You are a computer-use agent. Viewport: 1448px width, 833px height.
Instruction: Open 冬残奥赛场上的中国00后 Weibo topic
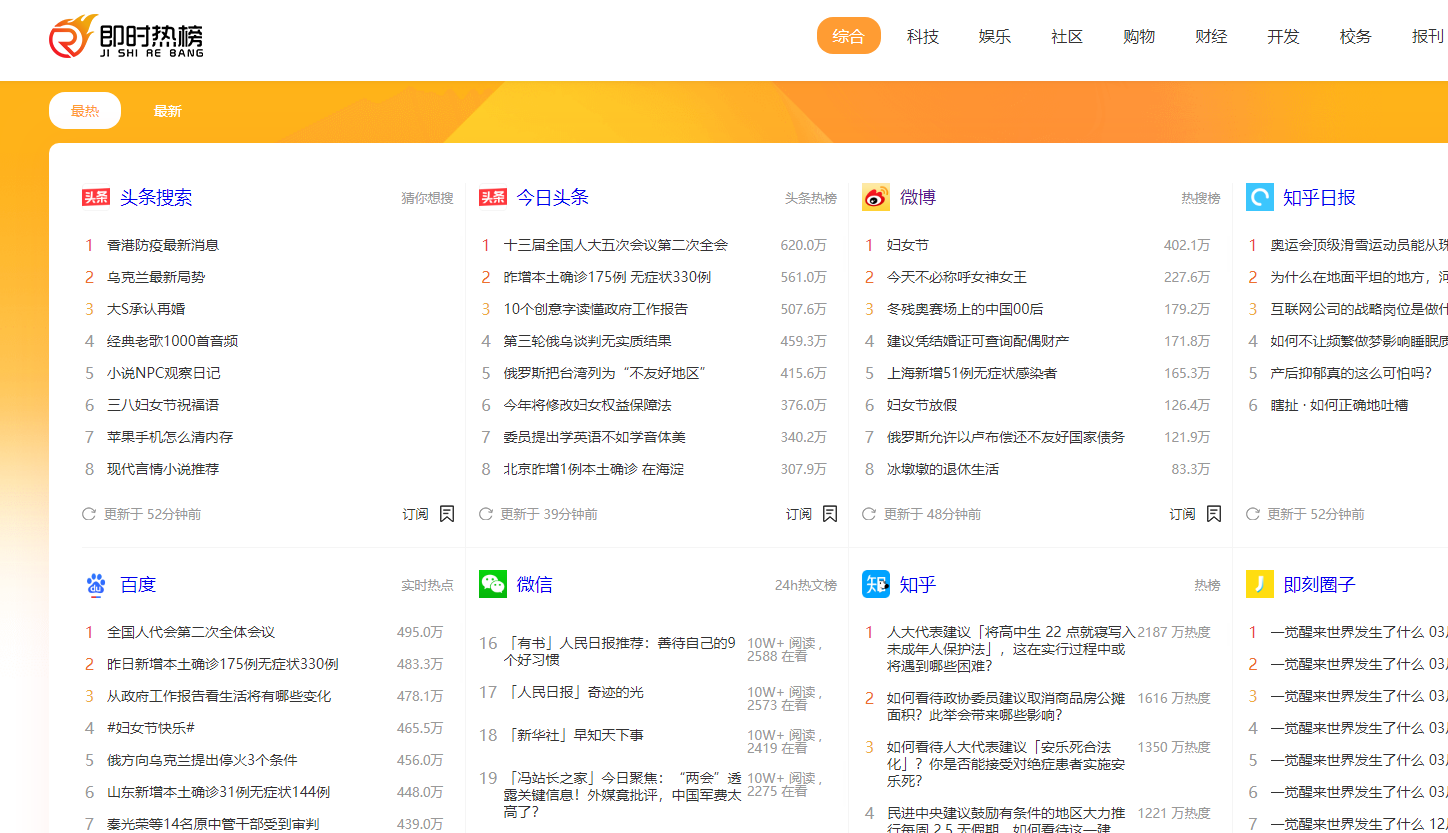(x=965, y=309)
